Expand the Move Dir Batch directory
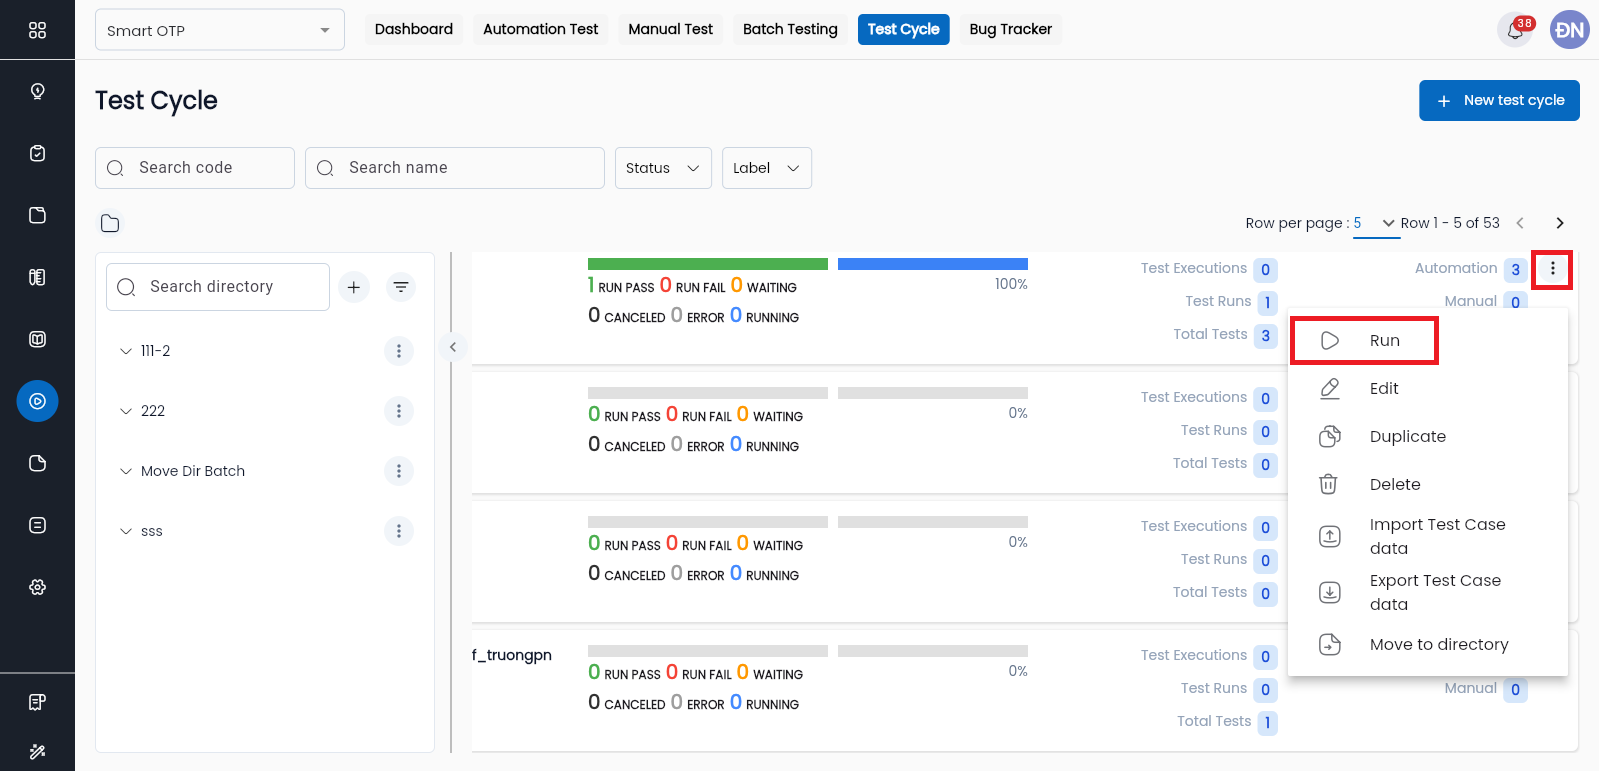The height and width of the screenshot is (771, 1599). pyautogui.click(x=126, y=471)
